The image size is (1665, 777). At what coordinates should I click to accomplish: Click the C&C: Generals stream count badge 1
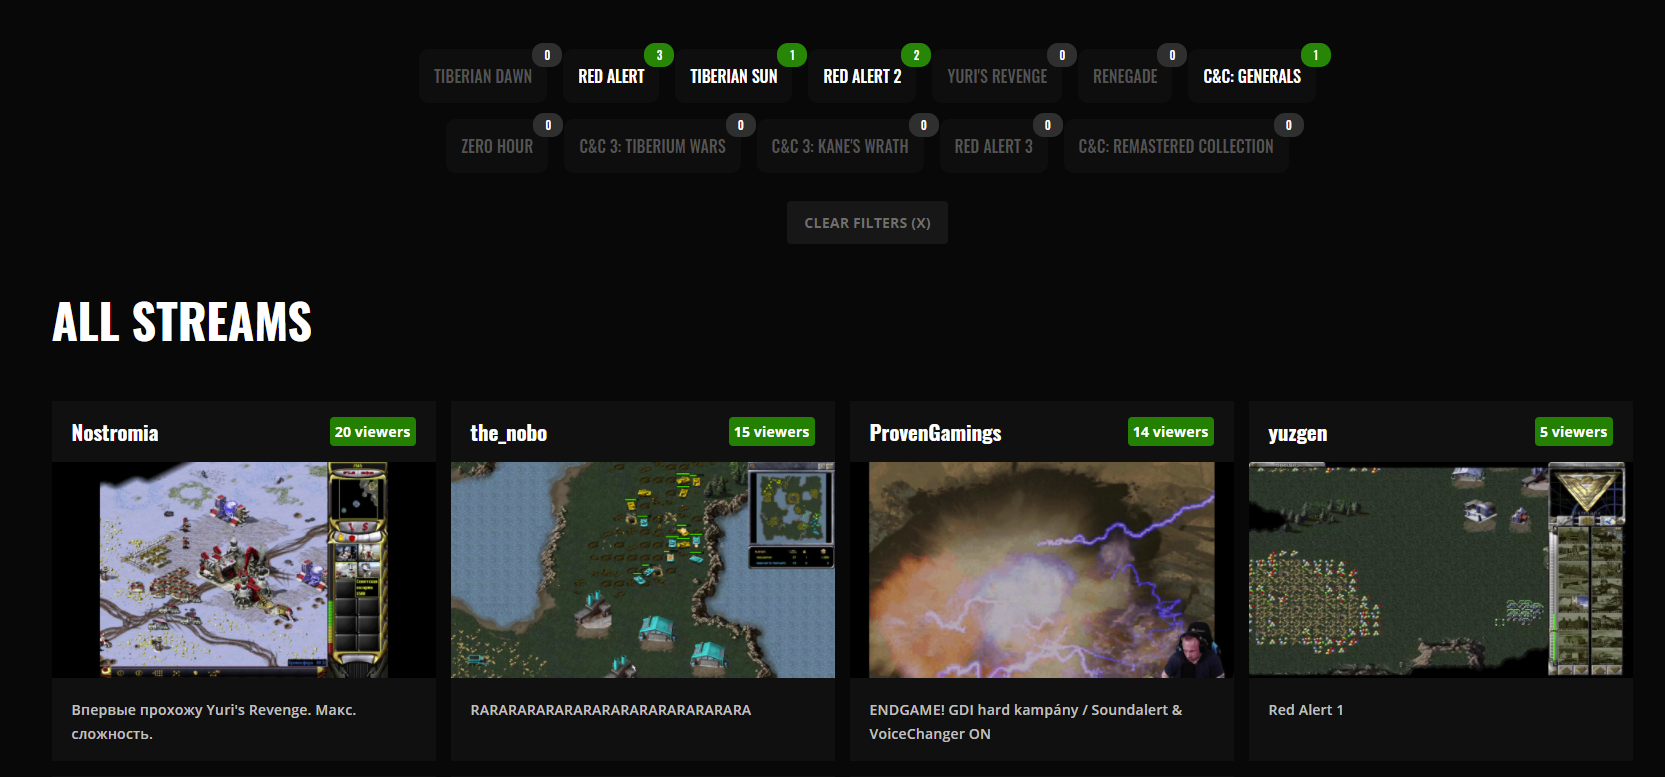click(x=1316, y=55)
